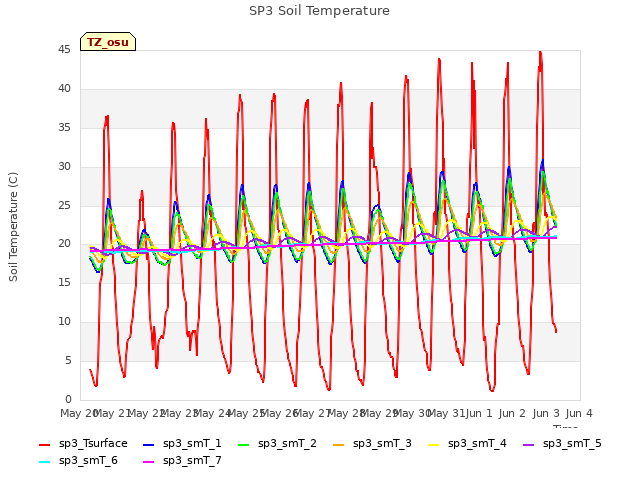Select the sp3_smT_3 legend label
Screen dimensions: 640x480
(382, 444)
